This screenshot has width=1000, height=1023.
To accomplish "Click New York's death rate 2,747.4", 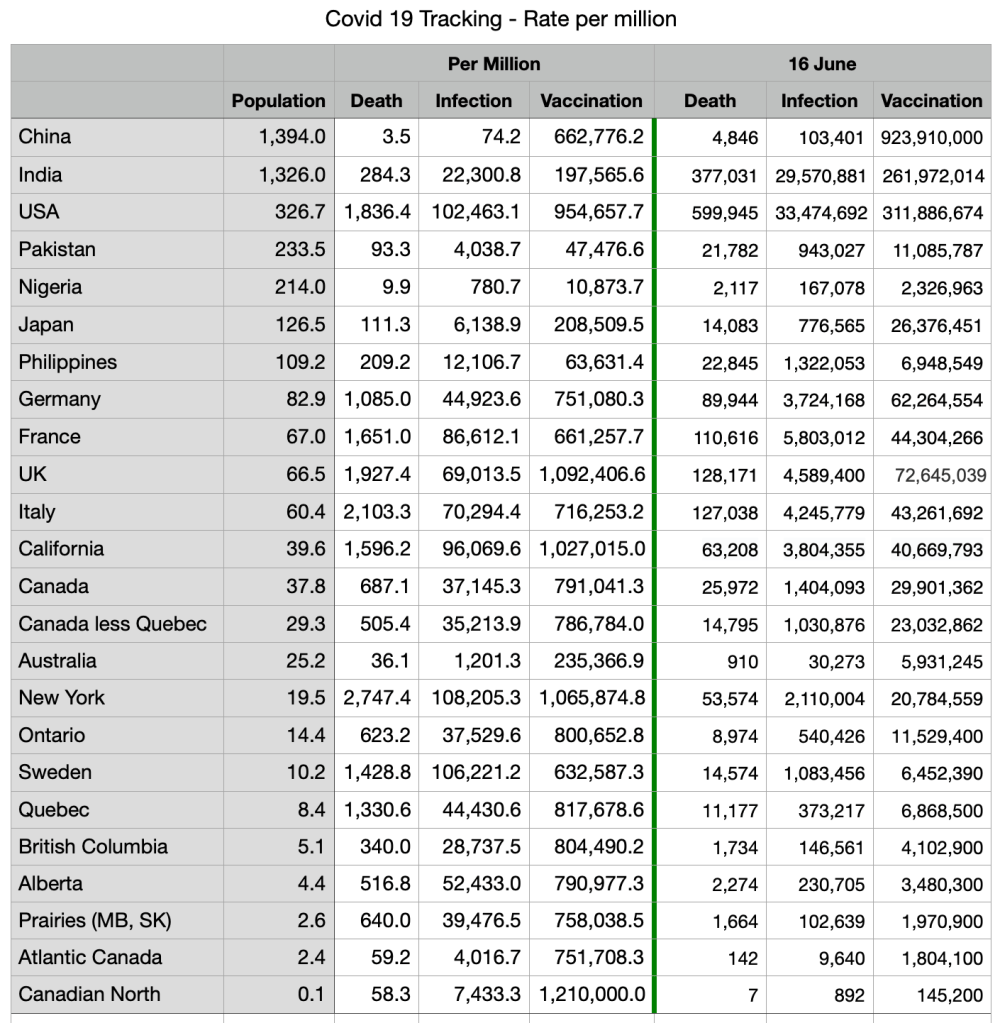I will coord(377,698).
